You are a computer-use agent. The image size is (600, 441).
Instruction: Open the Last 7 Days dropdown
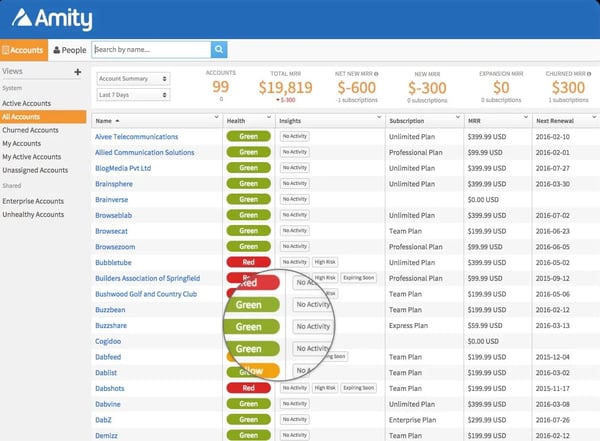[132, 95]
